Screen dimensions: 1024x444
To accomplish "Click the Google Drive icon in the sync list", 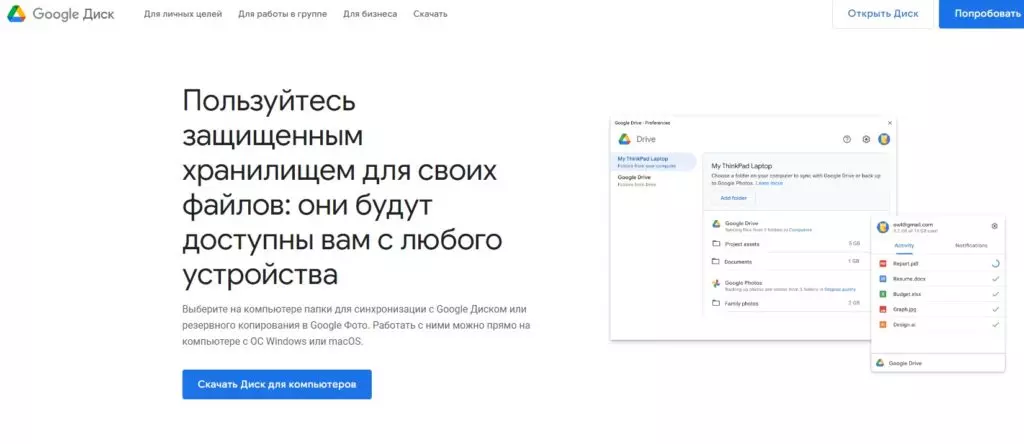I will click(716, 224).
